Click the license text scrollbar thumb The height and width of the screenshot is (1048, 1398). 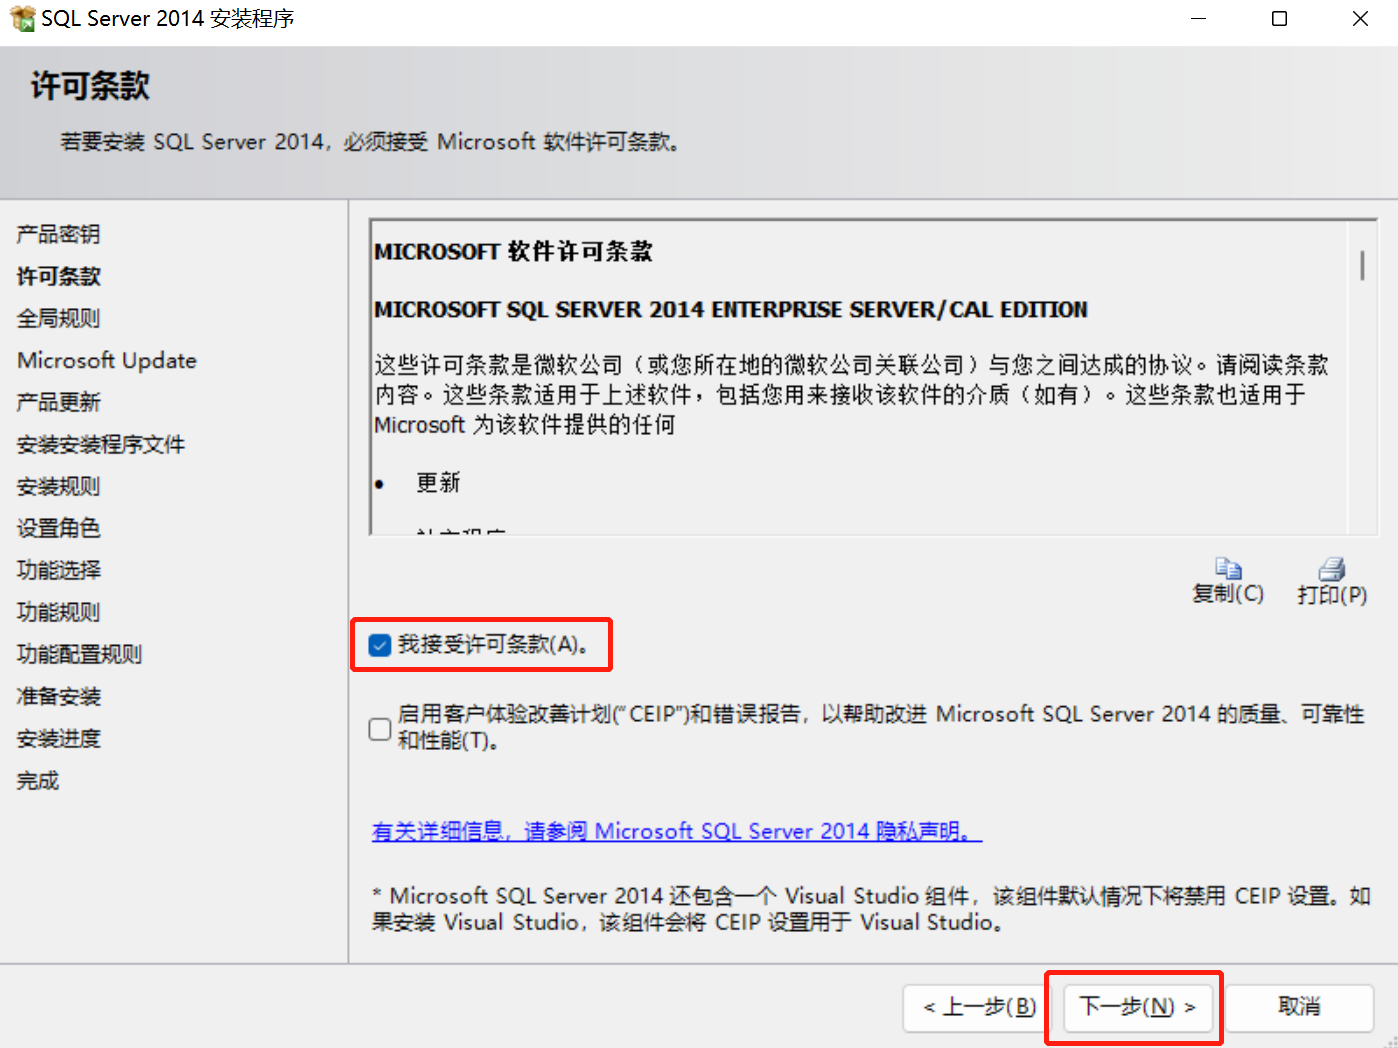1362,265
